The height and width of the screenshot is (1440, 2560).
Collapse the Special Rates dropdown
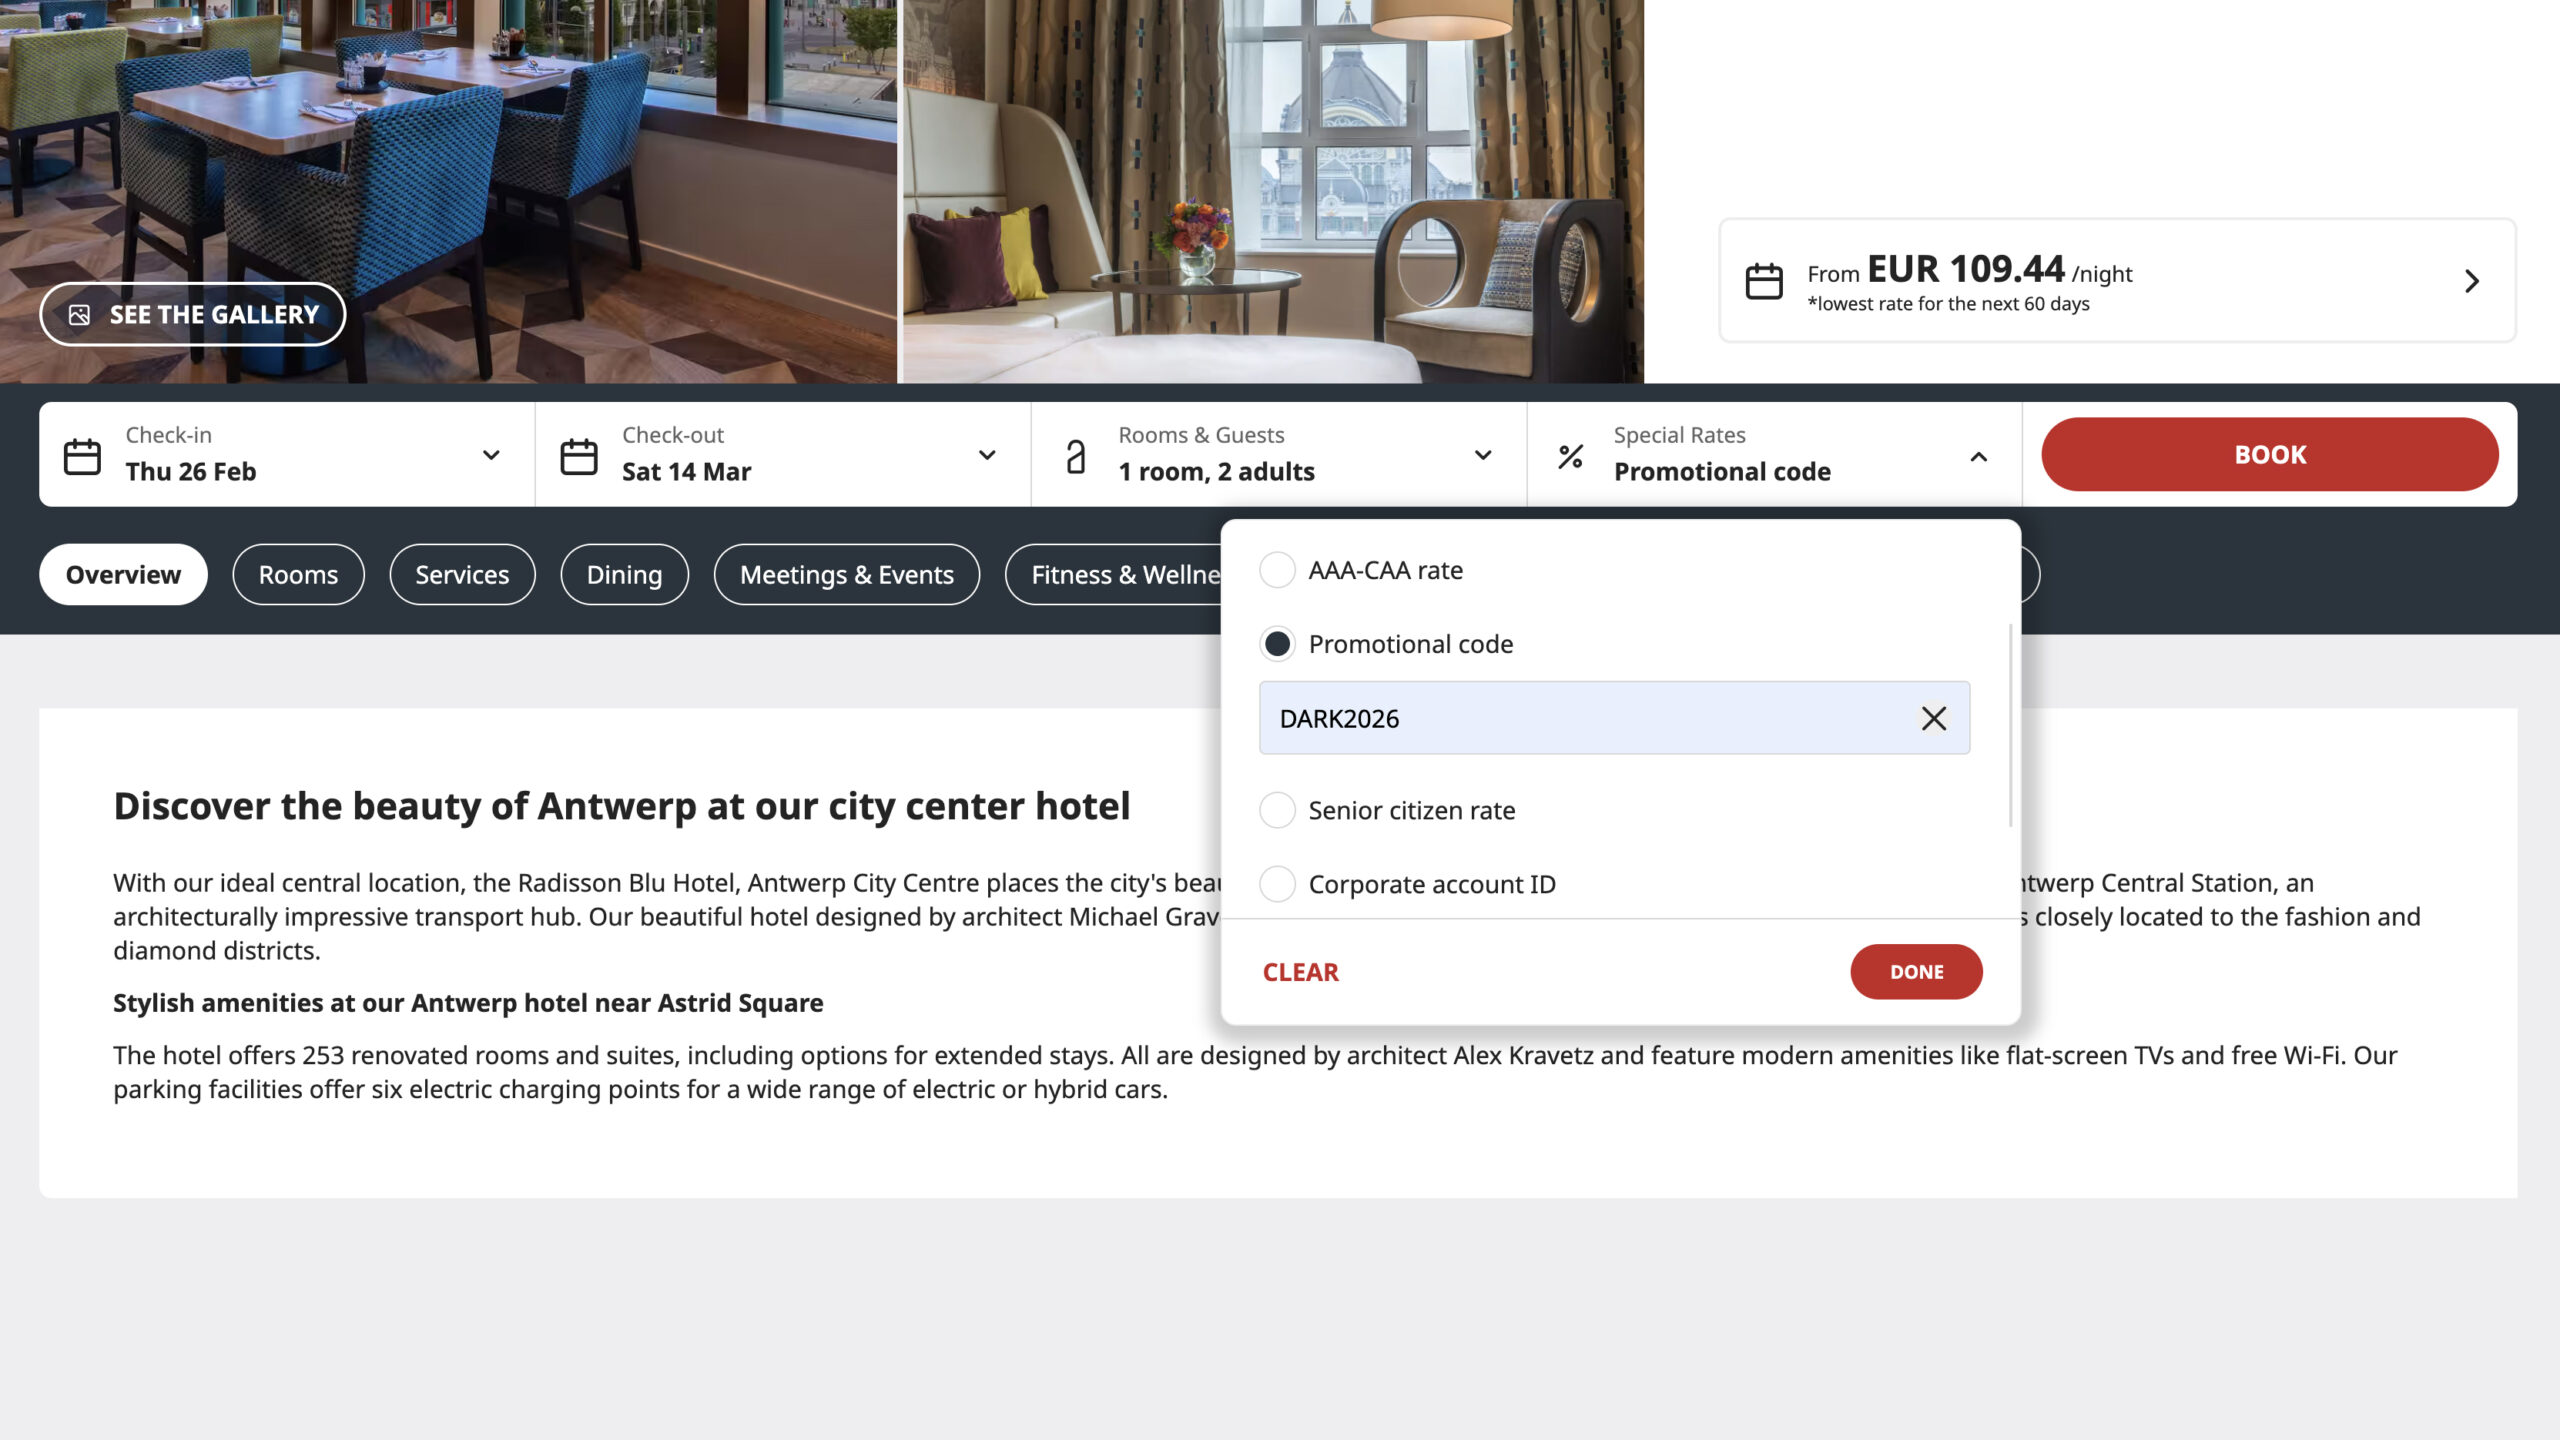coord(1978,456)
